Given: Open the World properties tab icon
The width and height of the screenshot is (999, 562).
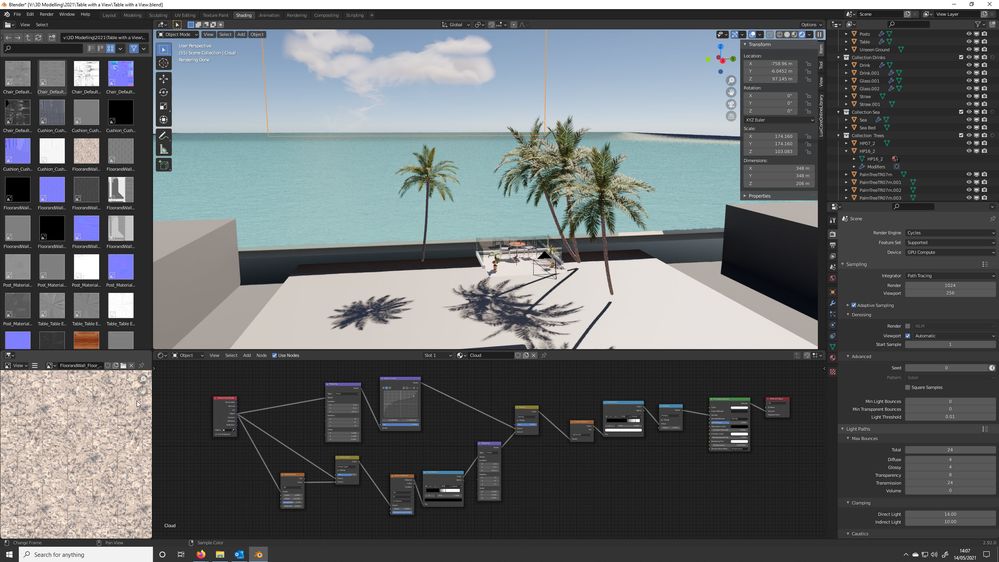Looking at the screenshot, I should [833, 278].
